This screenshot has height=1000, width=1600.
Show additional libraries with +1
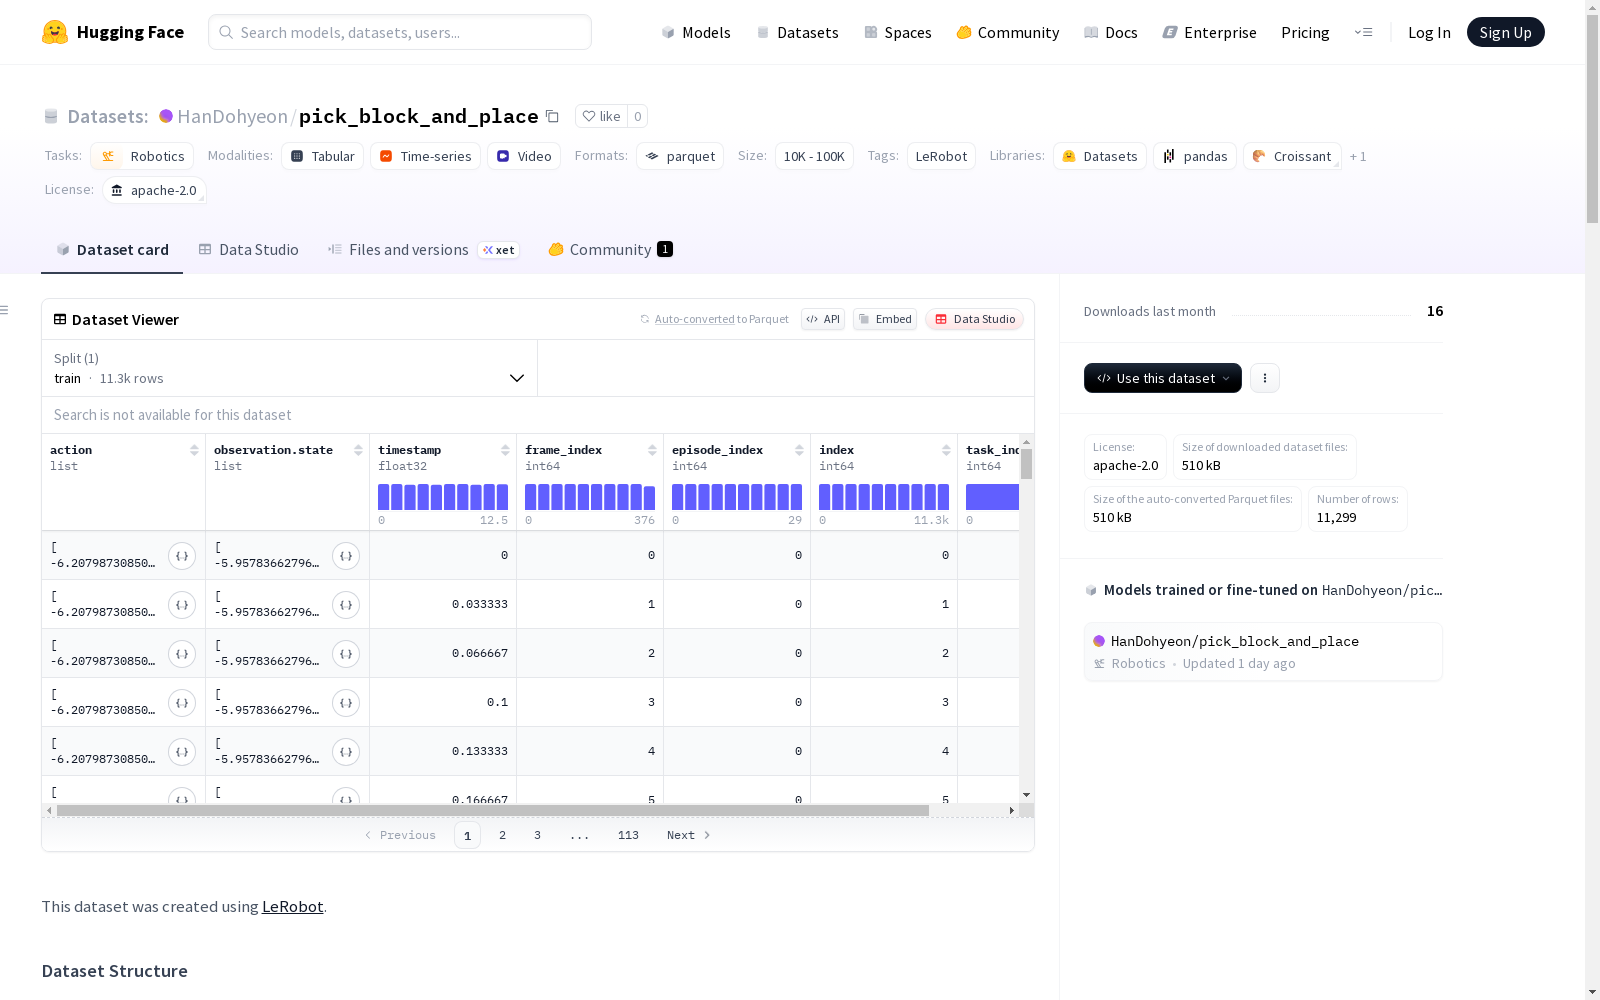[x=1358, y=156]
